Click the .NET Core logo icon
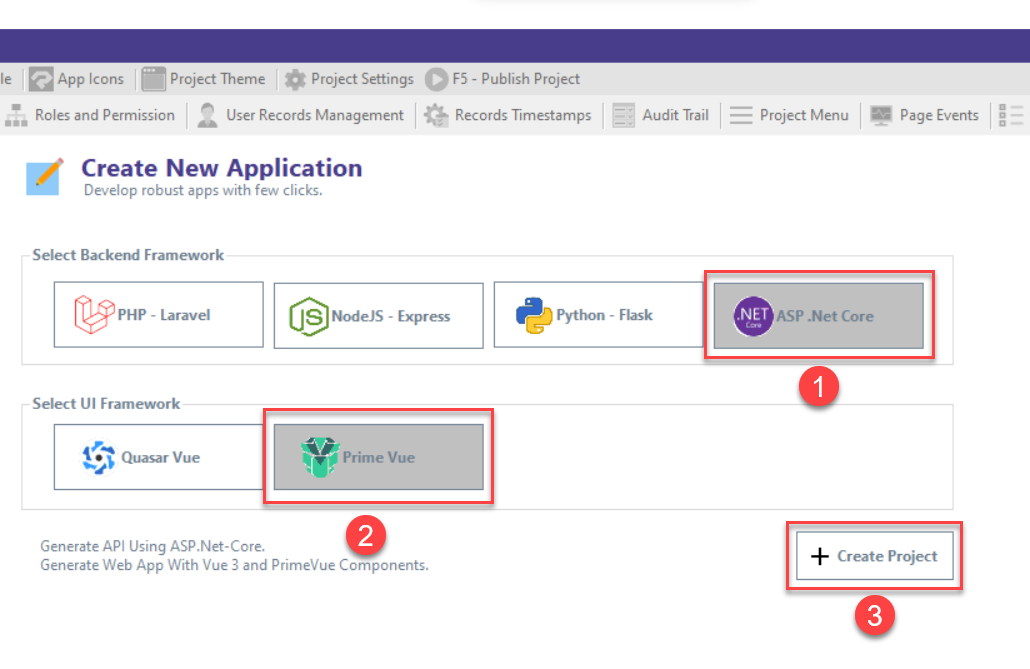Viewport: 1030px width, 669px height. (x=753, y=316)
